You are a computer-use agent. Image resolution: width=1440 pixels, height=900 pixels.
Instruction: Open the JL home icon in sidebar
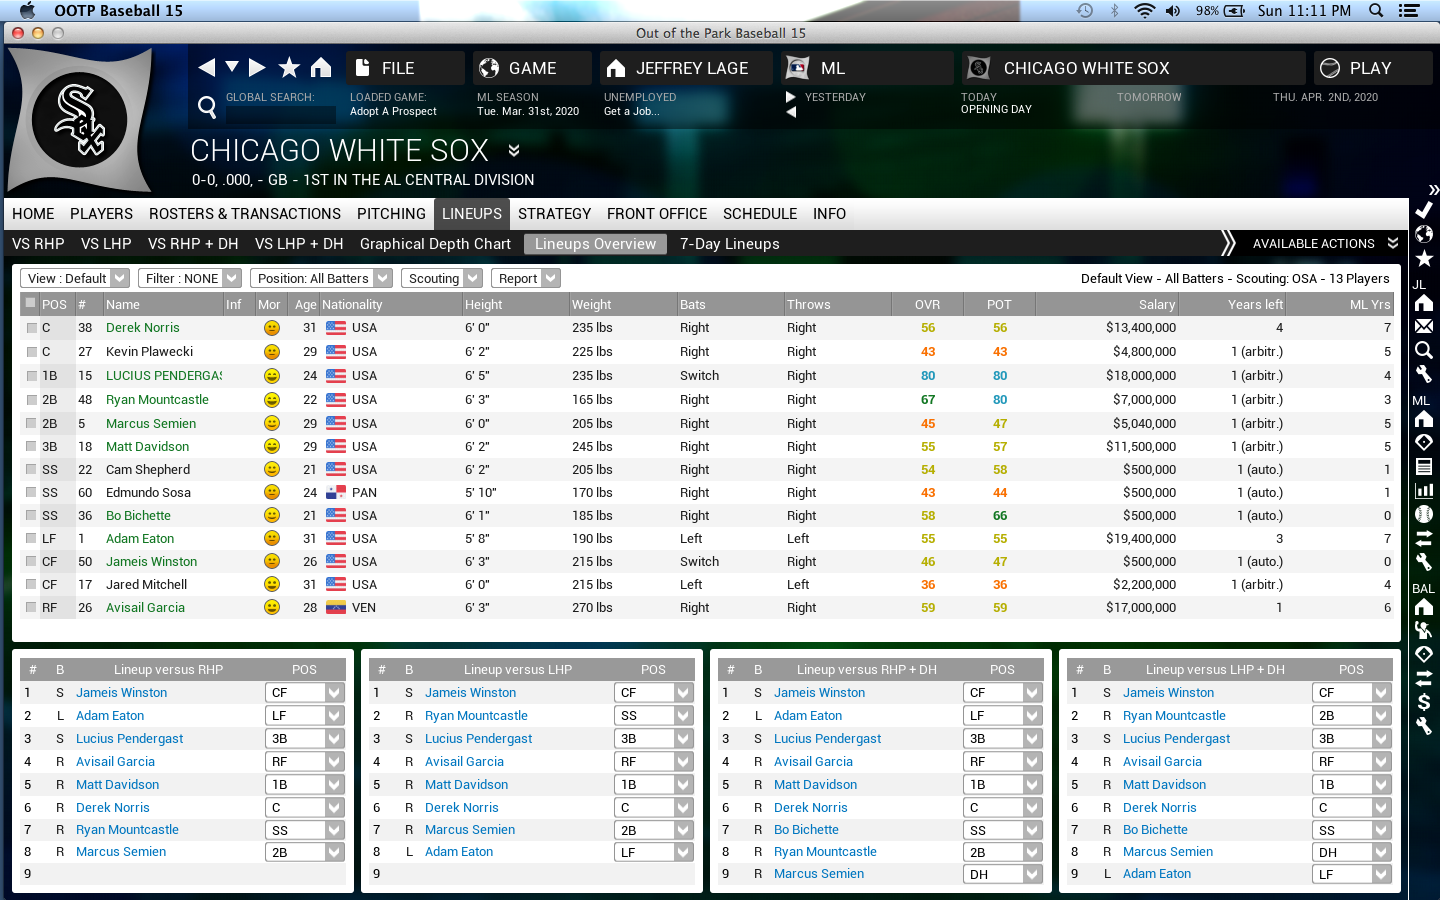tap(1424, 303)
